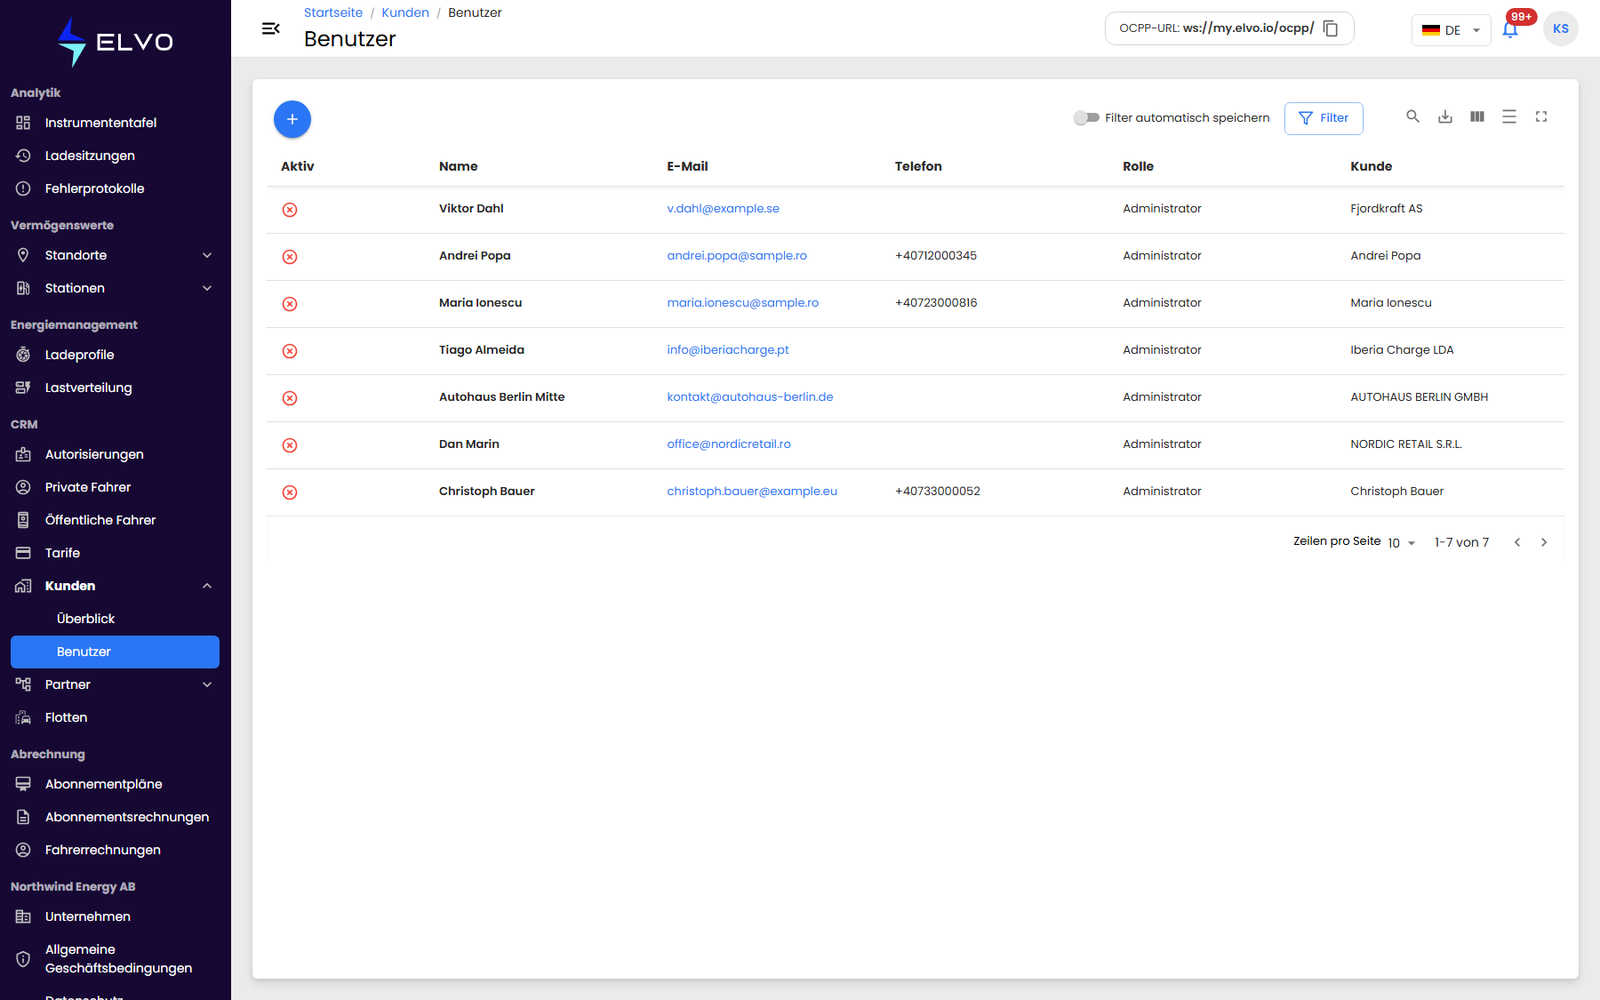
Task: Open Ladesitzungen in the sidebar
Action: point(115,156)
